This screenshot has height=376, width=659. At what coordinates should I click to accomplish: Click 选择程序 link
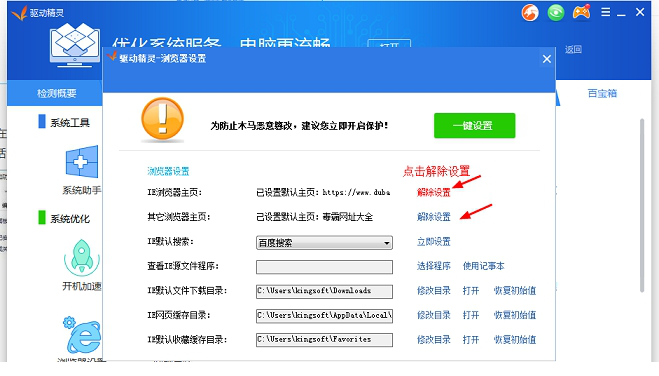point(433,266)
